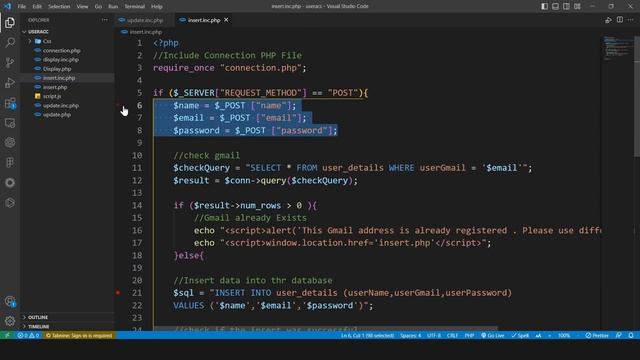
Task: Open script.js in the explorer
Action: tap(52, 96)
